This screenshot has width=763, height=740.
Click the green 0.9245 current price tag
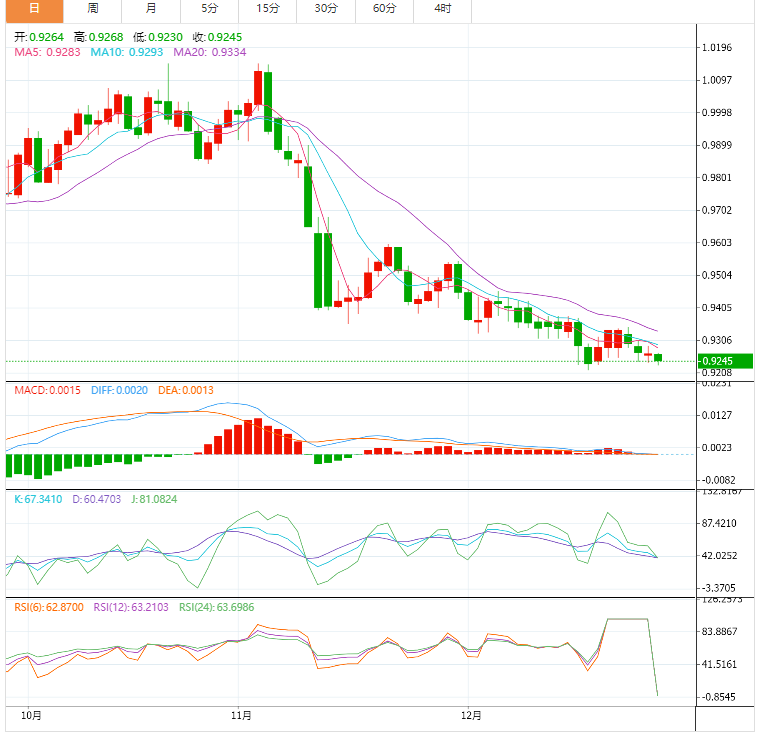725,361
